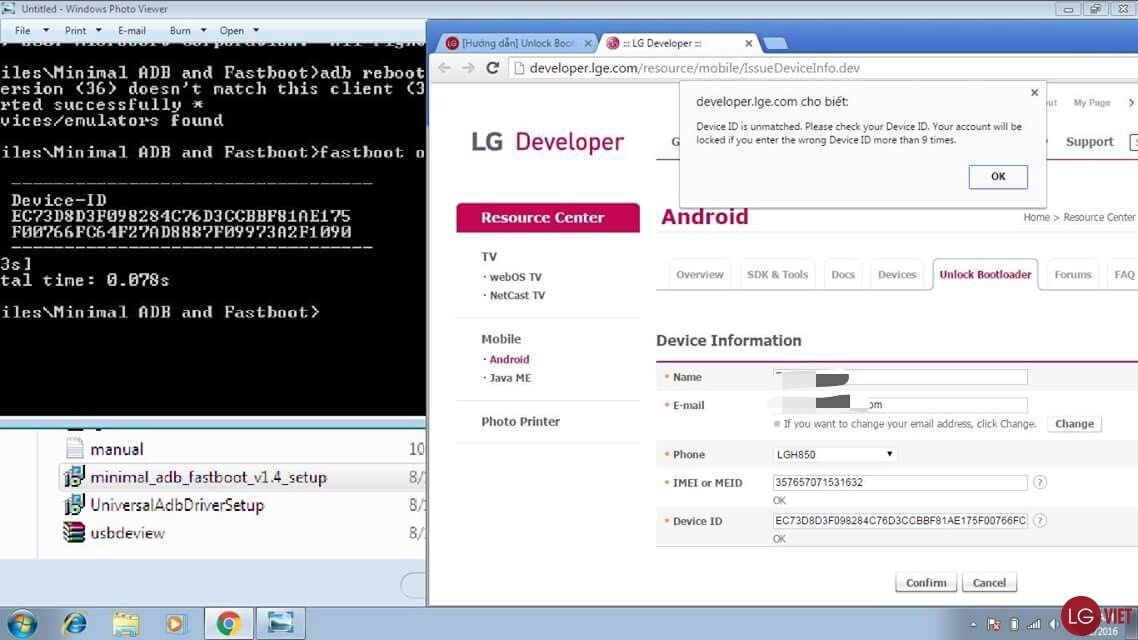Open Internet Explorer from the taskbar
The image size is (1138, 640).
click(x=74, y=624)
